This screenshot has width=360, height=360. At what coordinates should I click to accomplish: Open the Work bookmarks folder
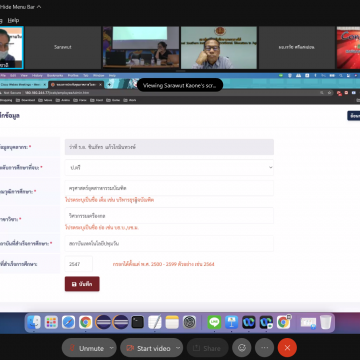pos(130,100)
